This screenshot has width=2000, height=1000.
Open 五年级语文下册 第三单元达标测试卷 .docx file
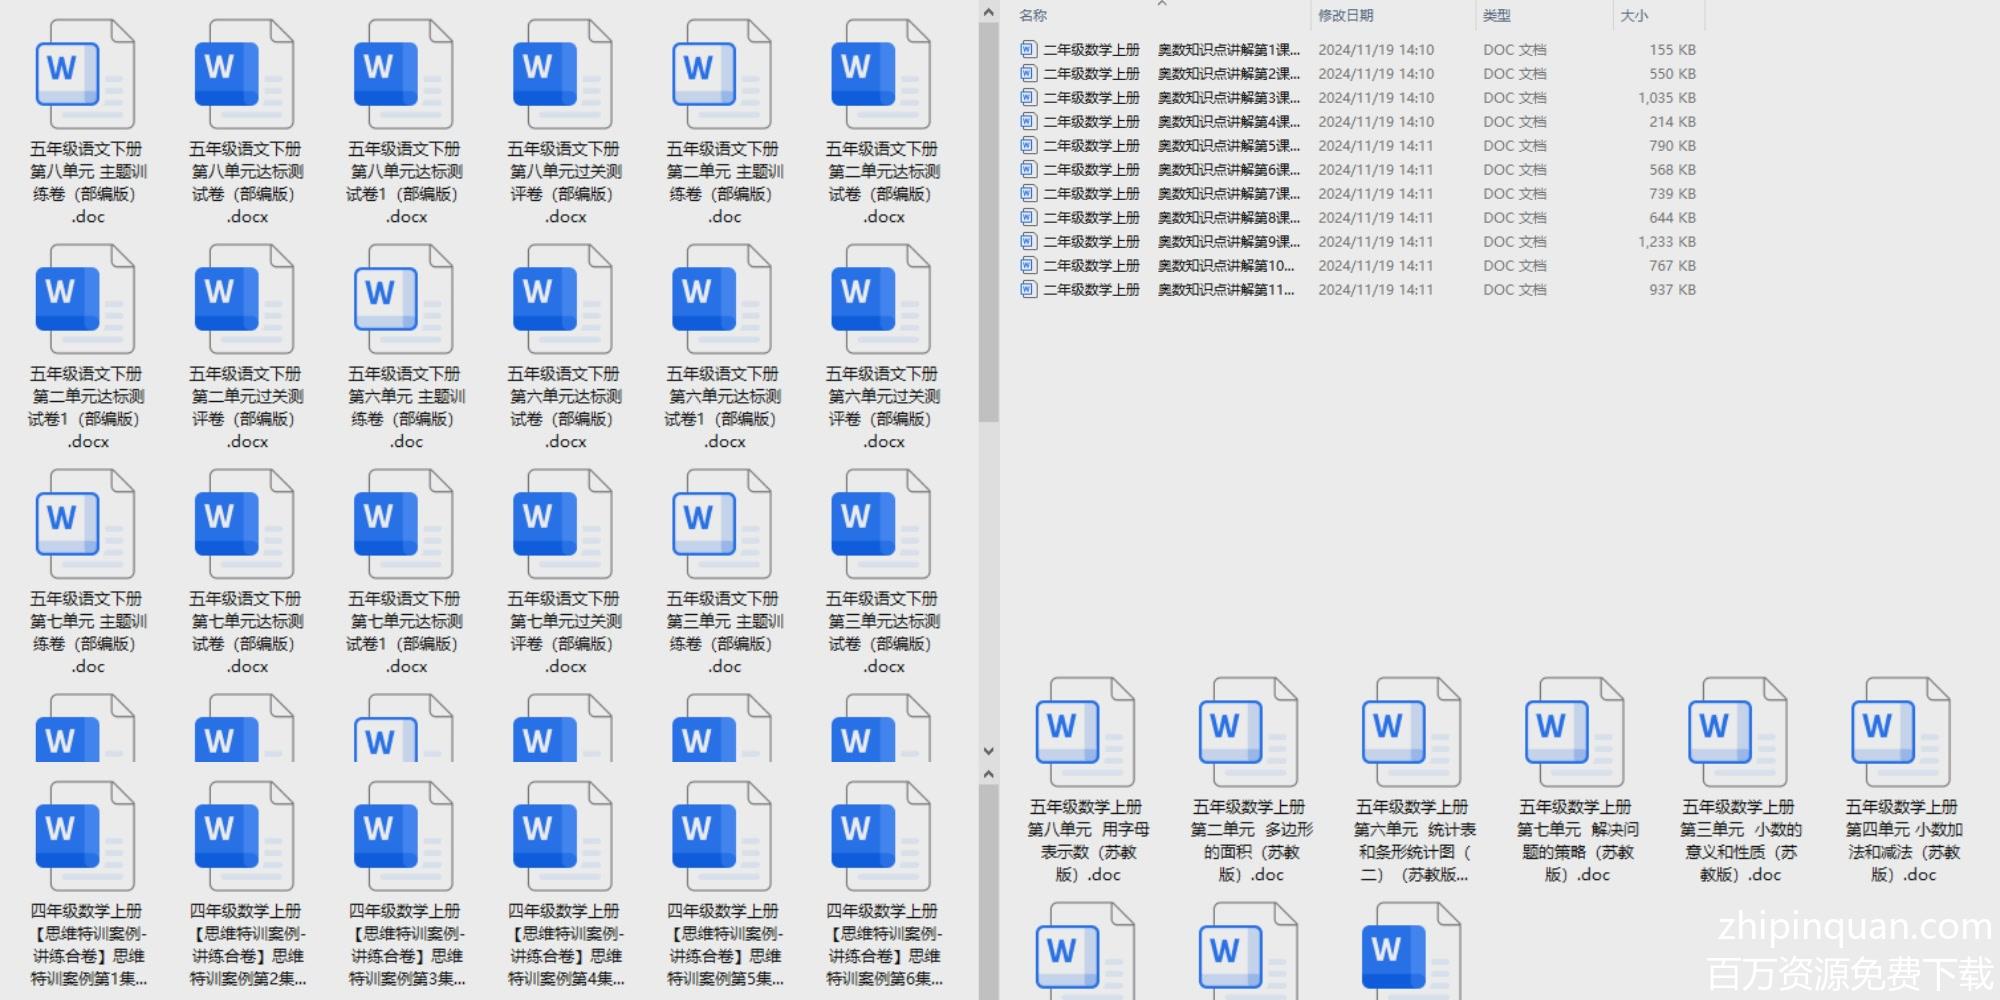tap(881, 526)
